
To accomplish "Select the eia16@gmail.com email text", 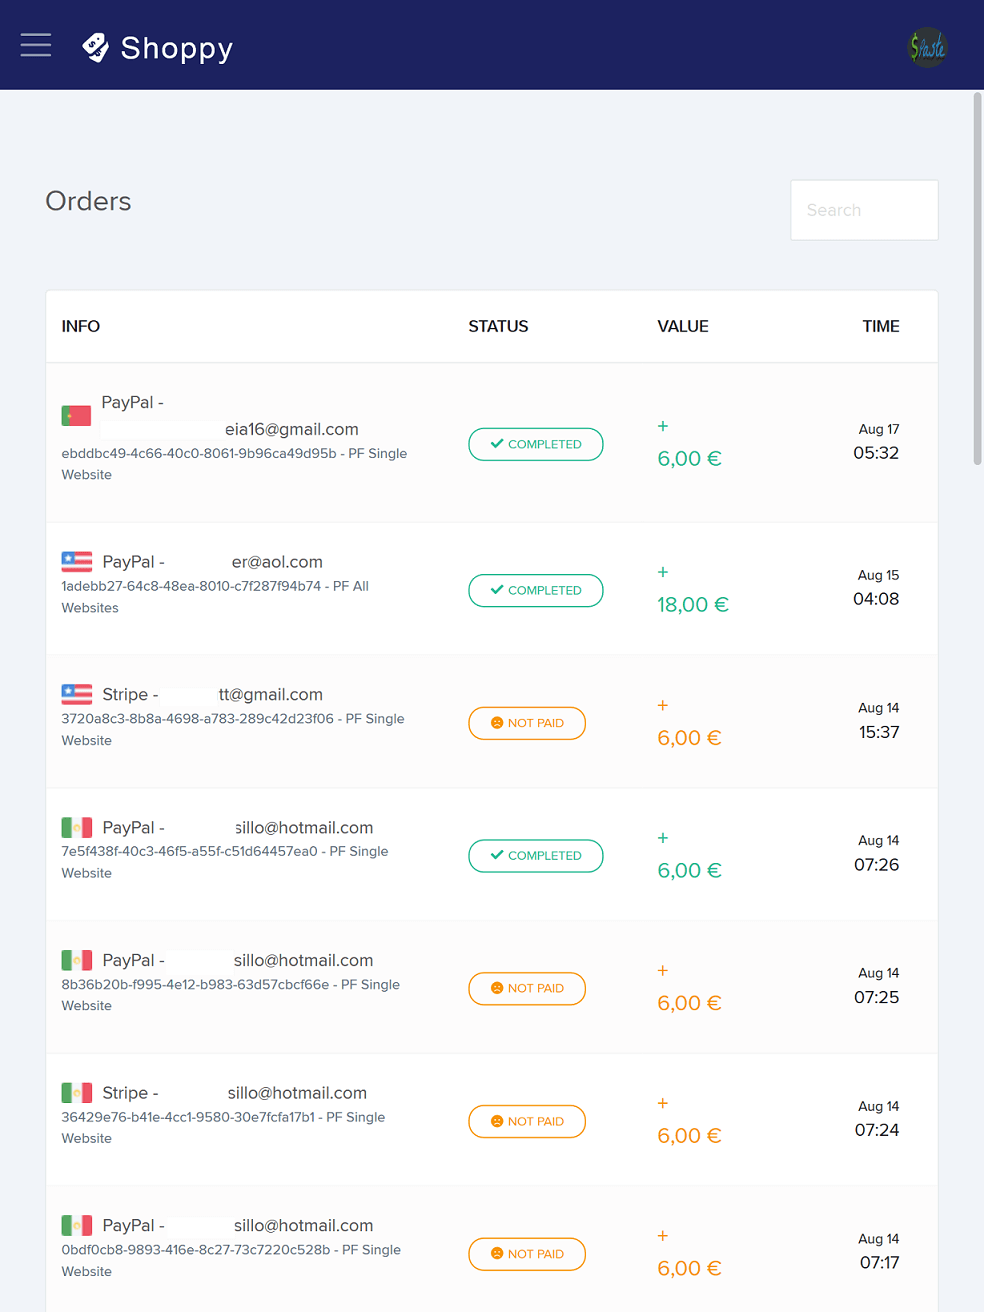I will tap(292, 429).
